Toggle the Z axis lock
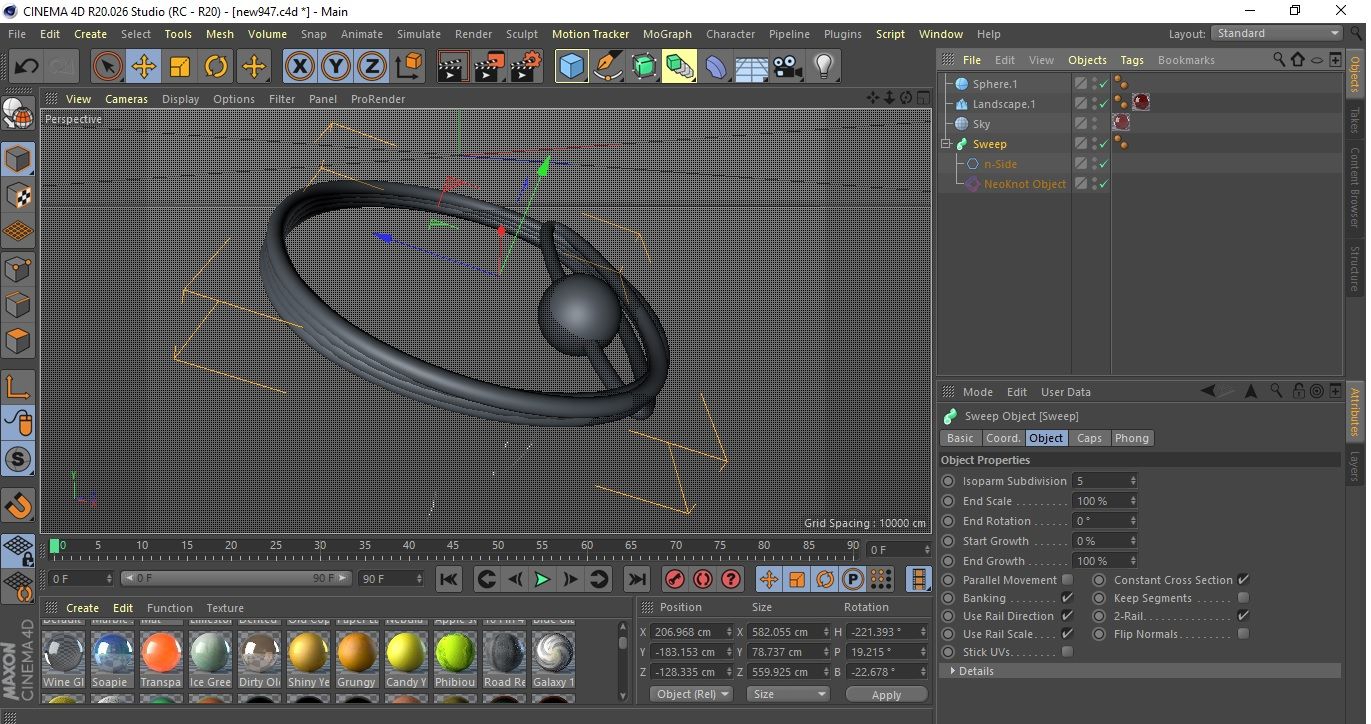 pyautogui.click(x=372, y=67)
